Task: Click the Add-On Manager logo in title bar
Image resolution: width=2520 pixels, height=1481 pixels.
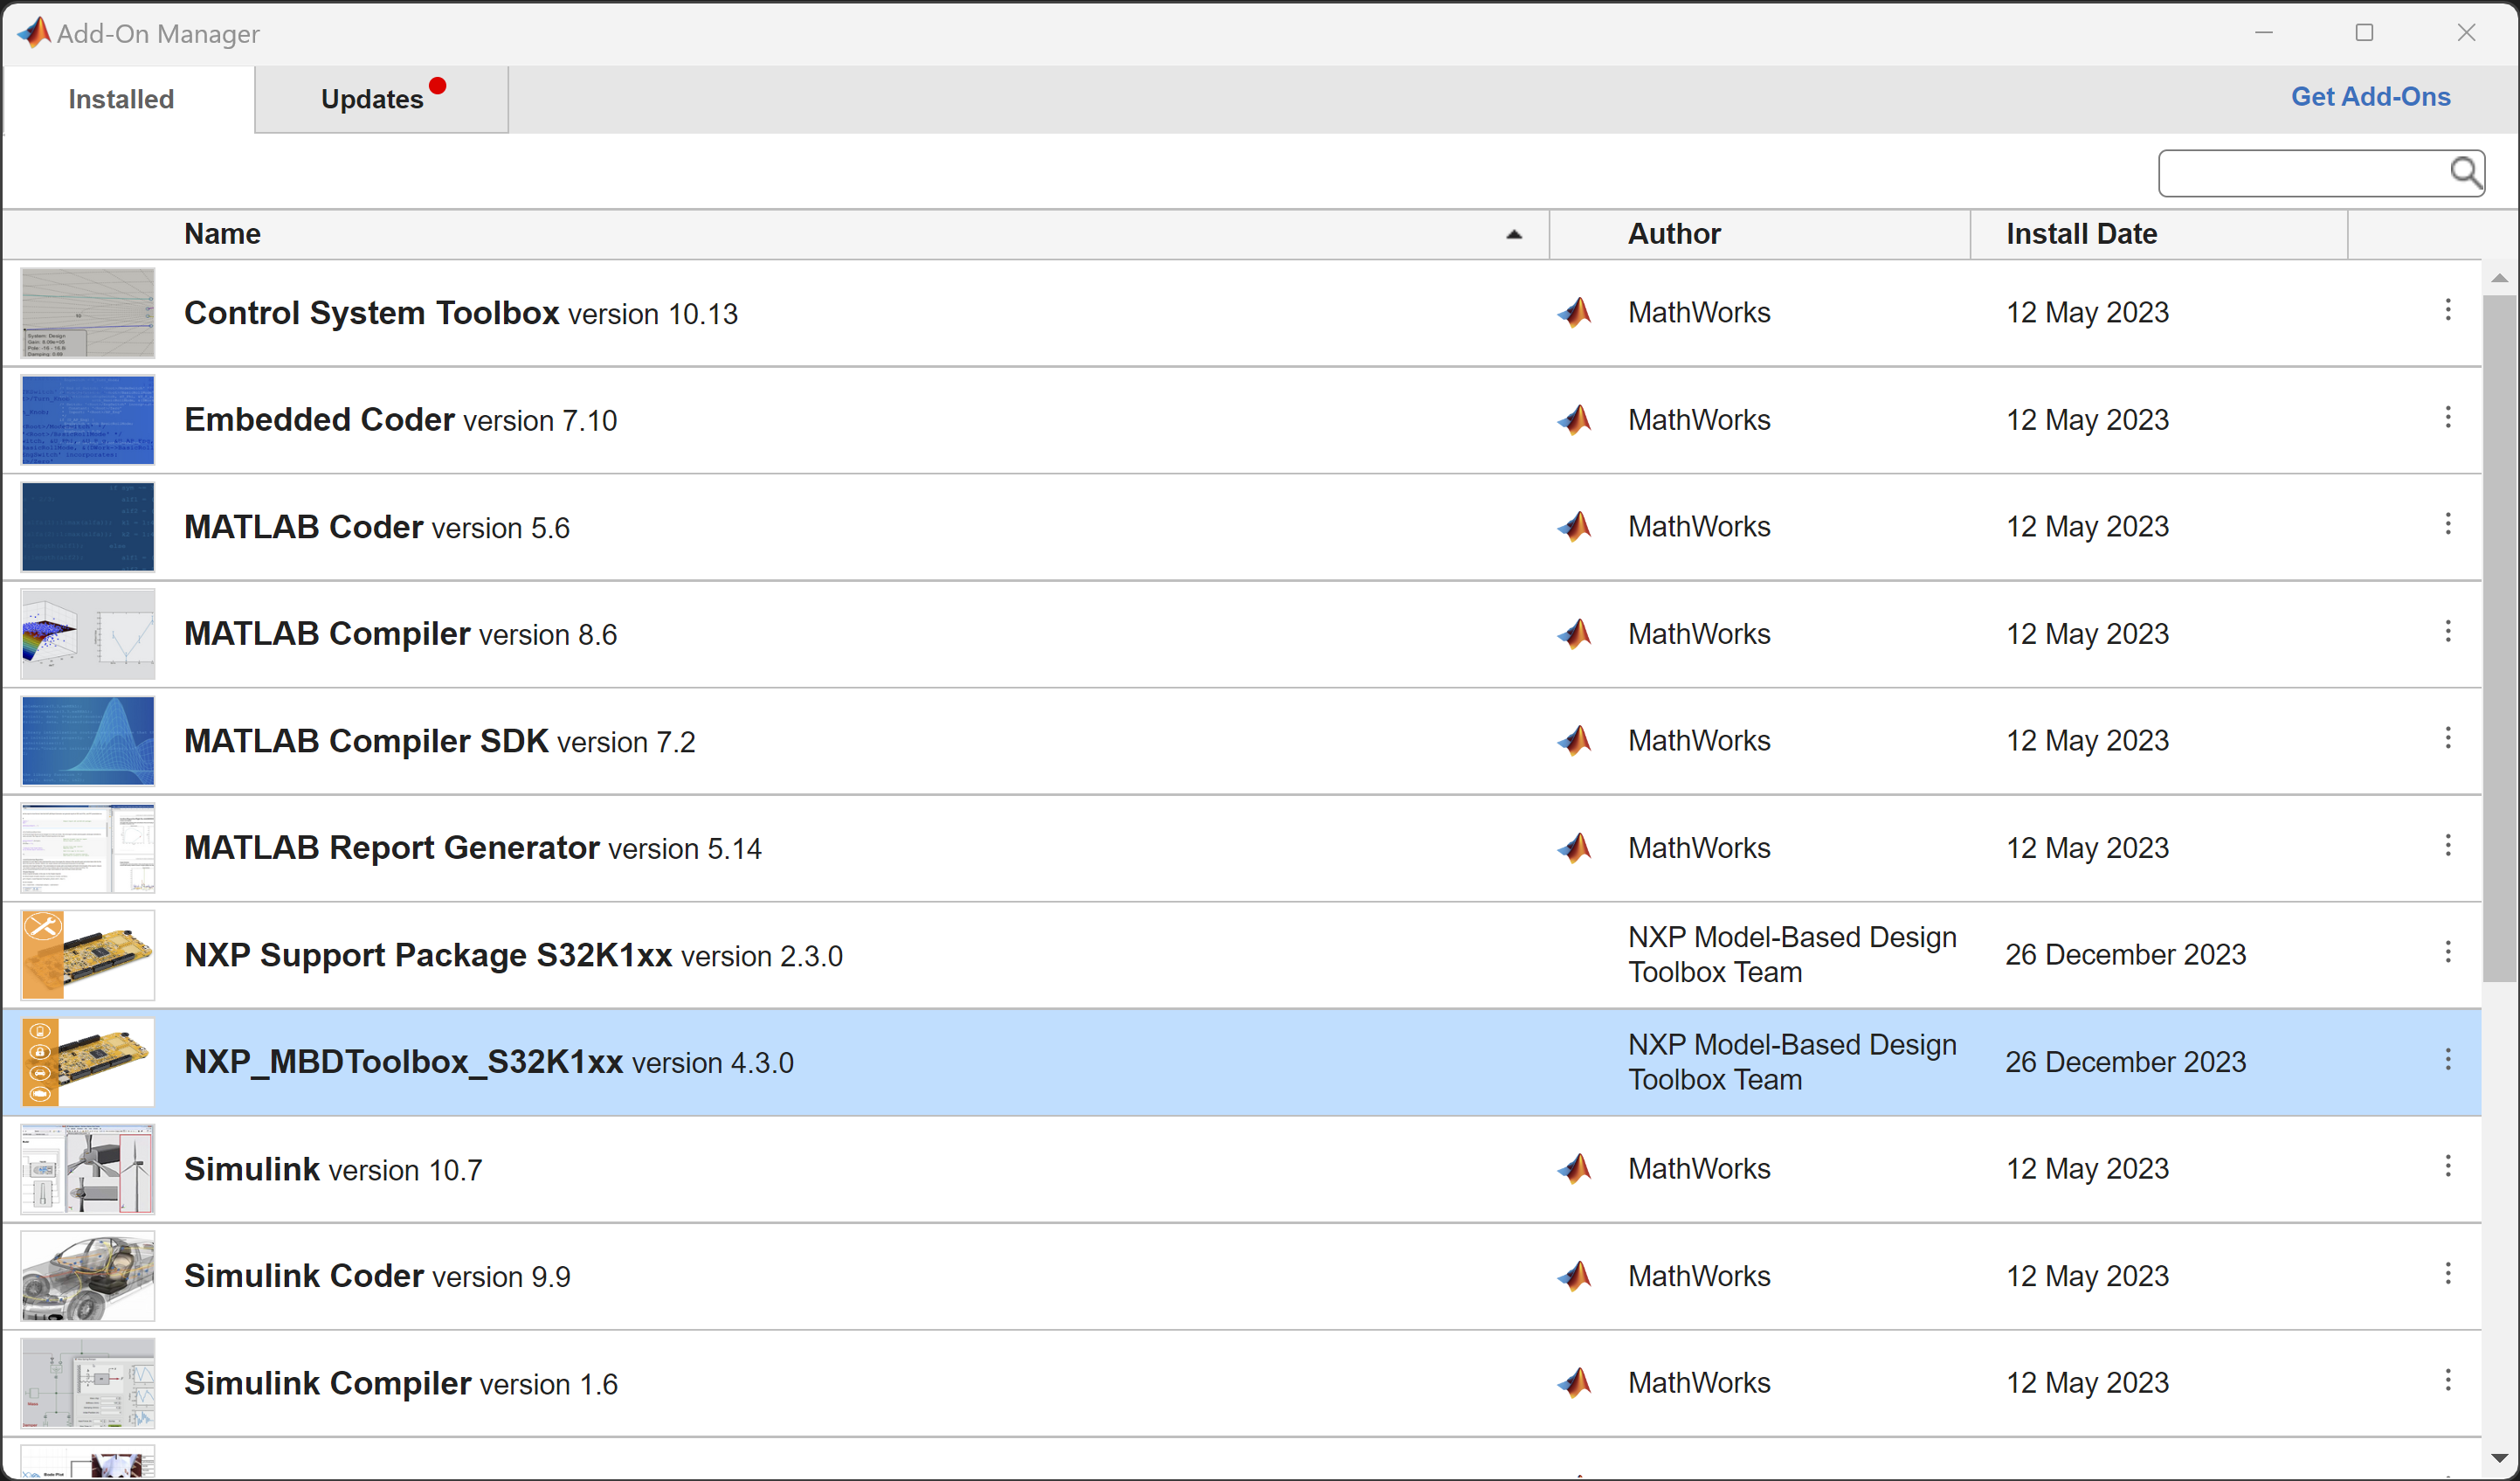Action: point(33,32)
